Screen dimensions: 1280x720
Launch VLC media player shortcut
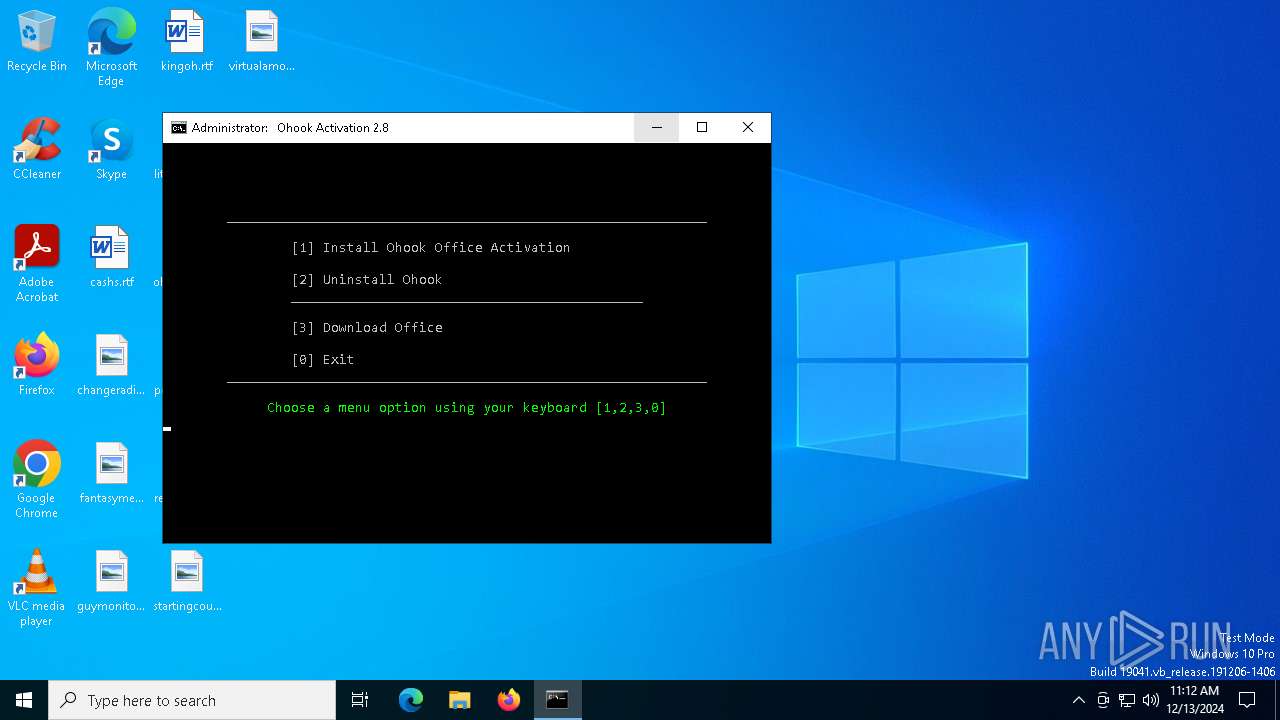click(x=37, y=588)
